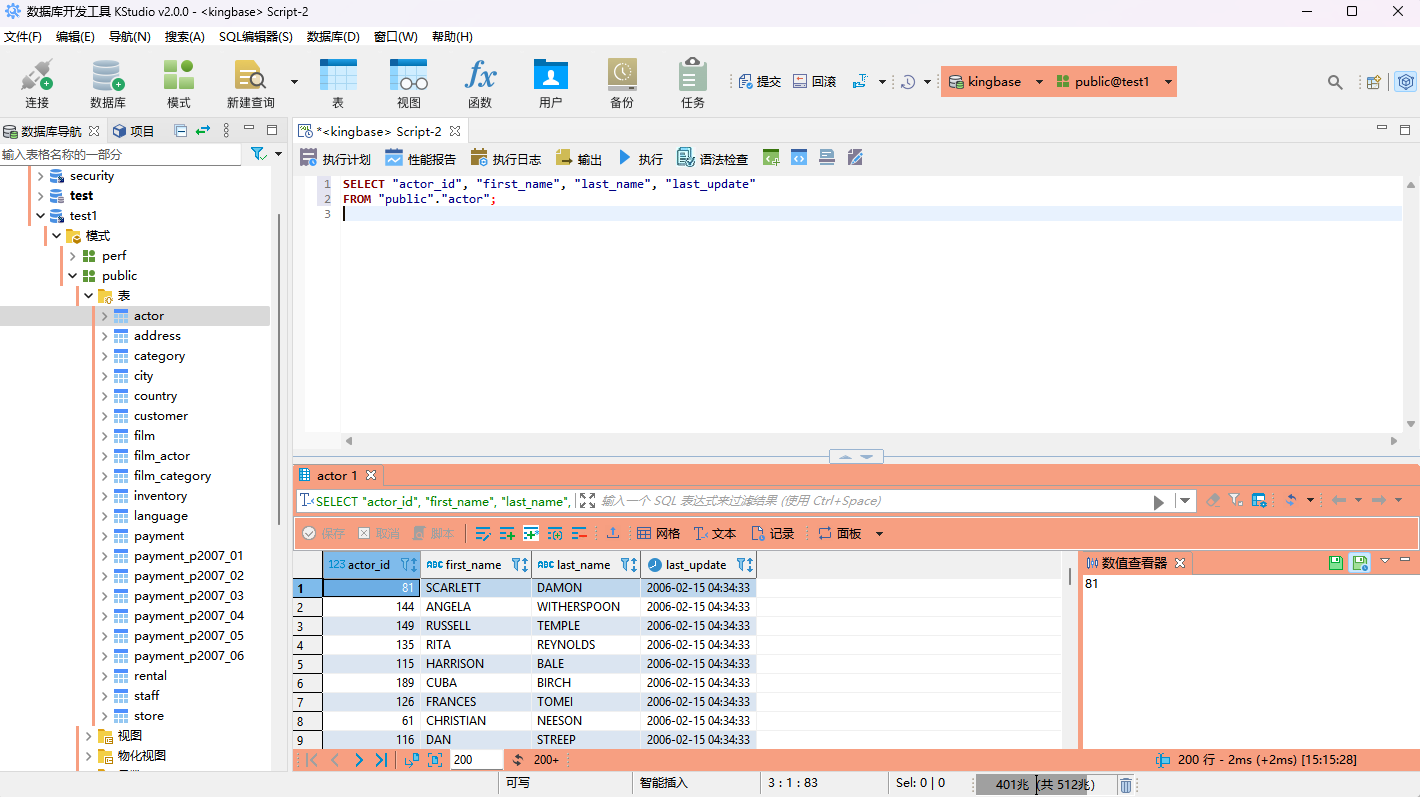Click the 执行 (Execute) play icon
The height and width of the screenshot is (797, 1420).
625,158
